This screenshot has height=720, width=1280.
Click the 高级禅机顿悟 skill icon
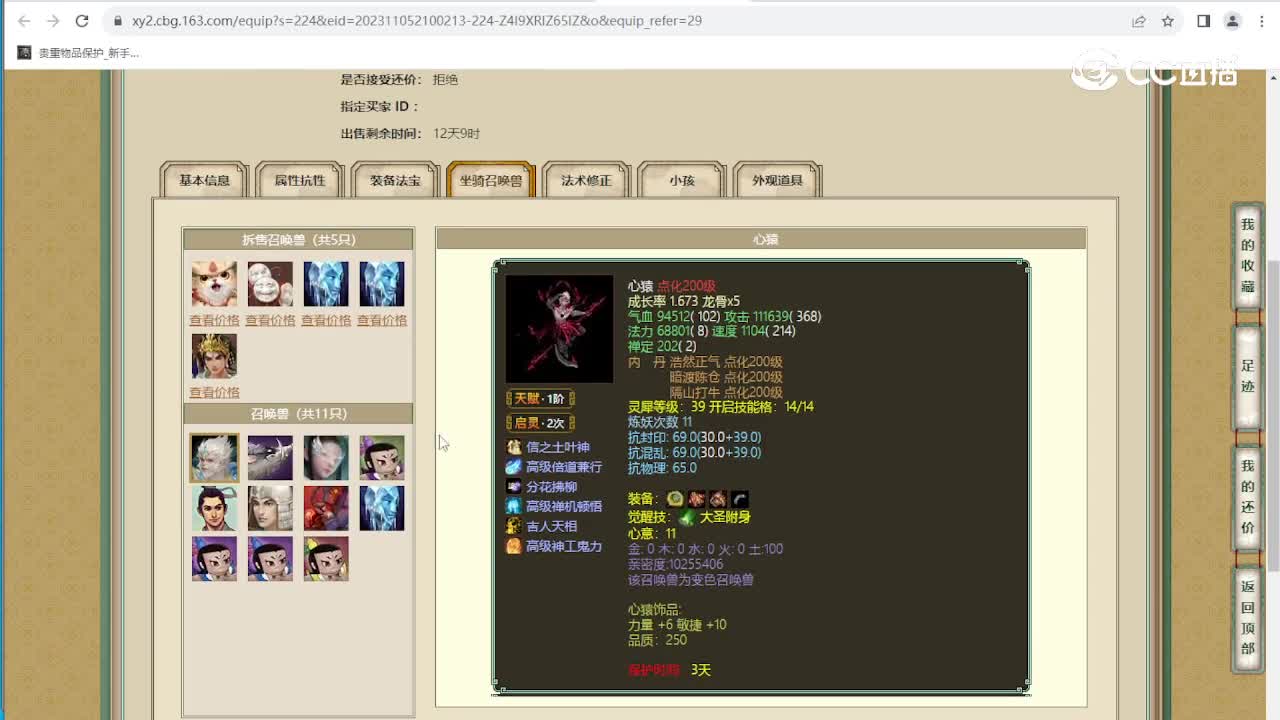514,507
